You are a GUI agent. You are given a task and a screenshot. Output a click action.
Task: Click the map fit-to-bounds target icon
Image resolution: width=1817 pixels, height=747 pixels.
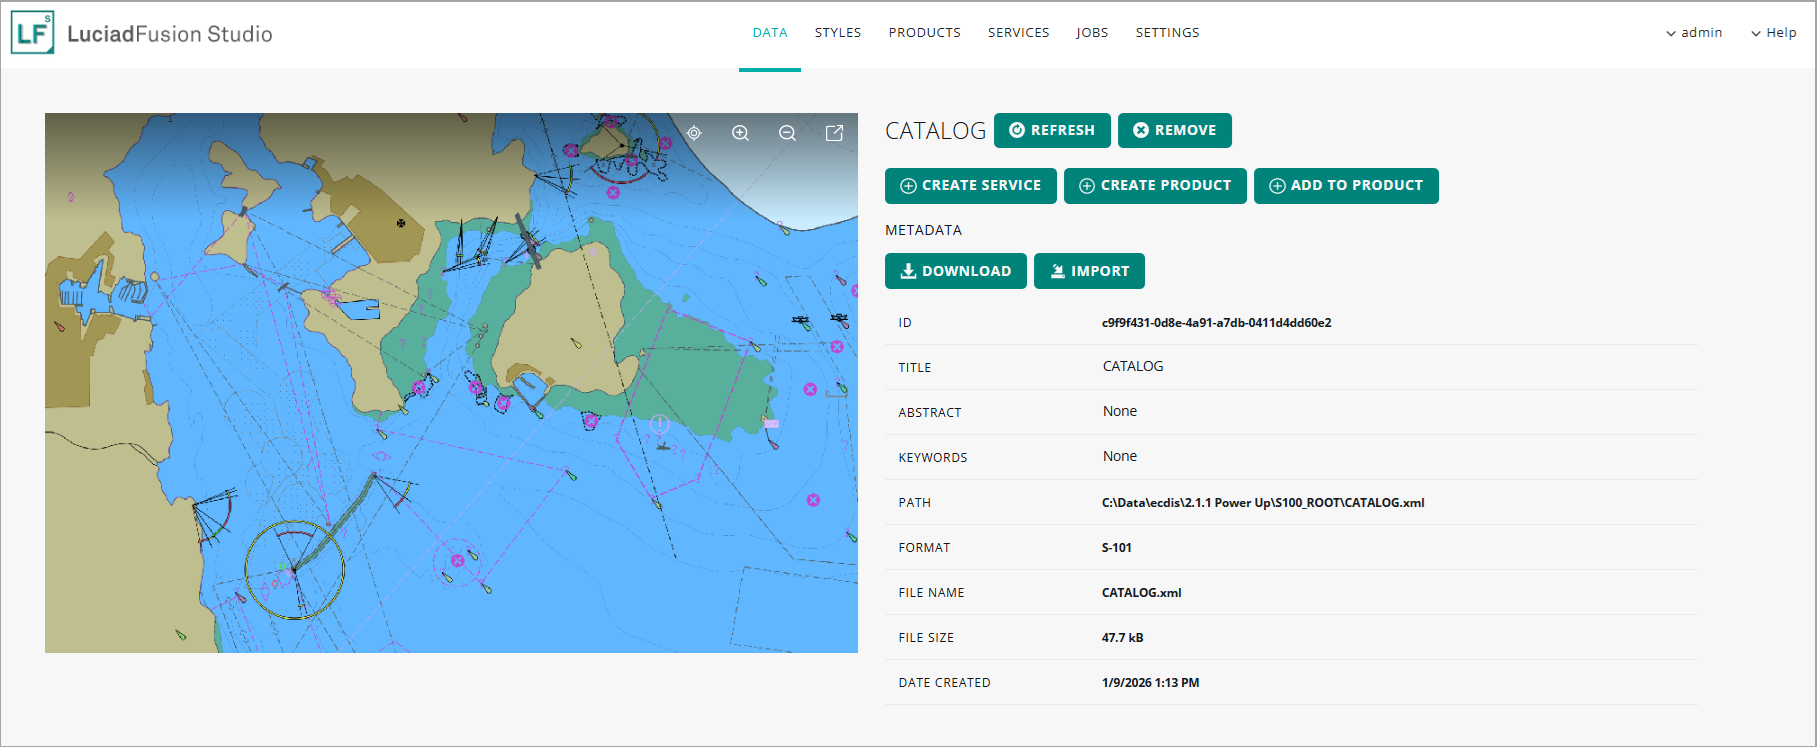point(694,133)
